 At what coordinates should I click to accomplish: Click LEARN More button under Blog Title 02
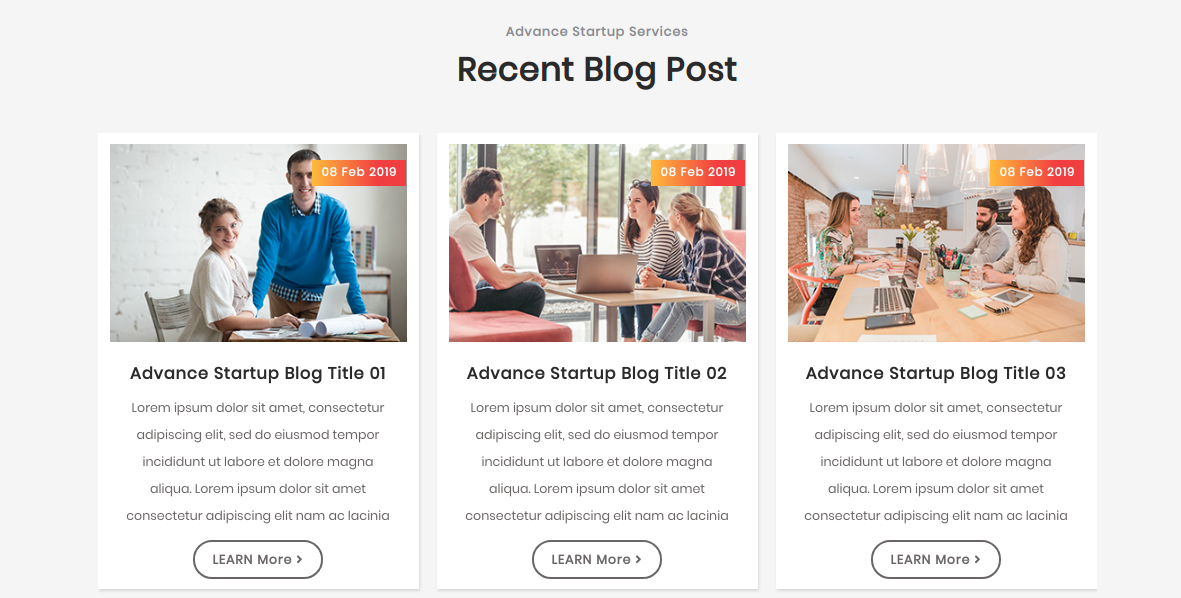[597, 560]
